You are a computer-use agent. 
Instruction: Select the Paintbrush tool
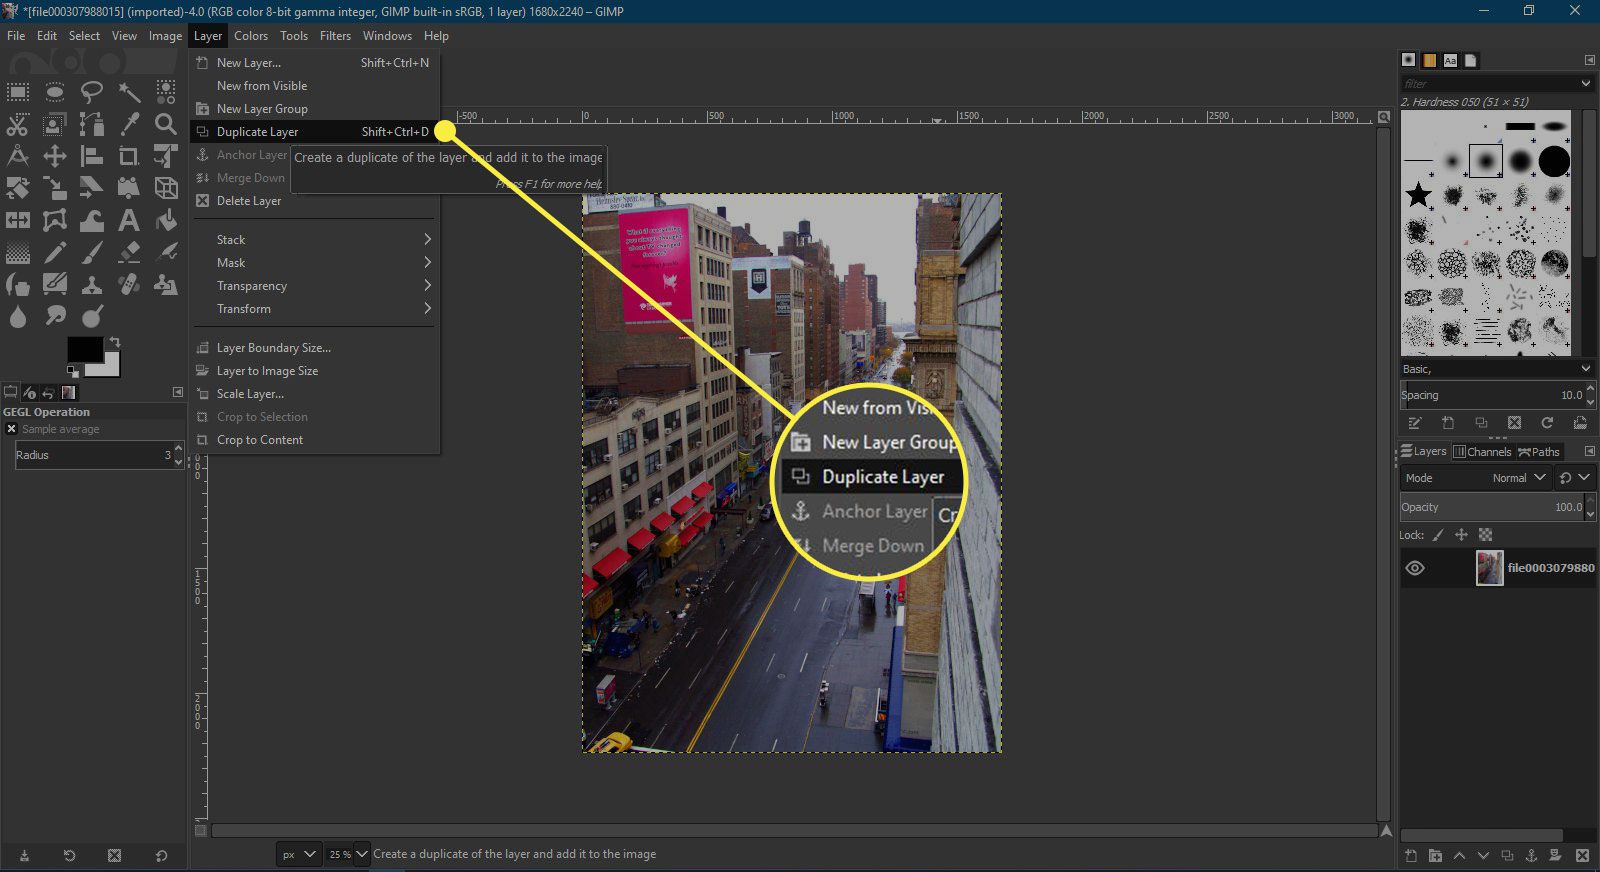92,252
